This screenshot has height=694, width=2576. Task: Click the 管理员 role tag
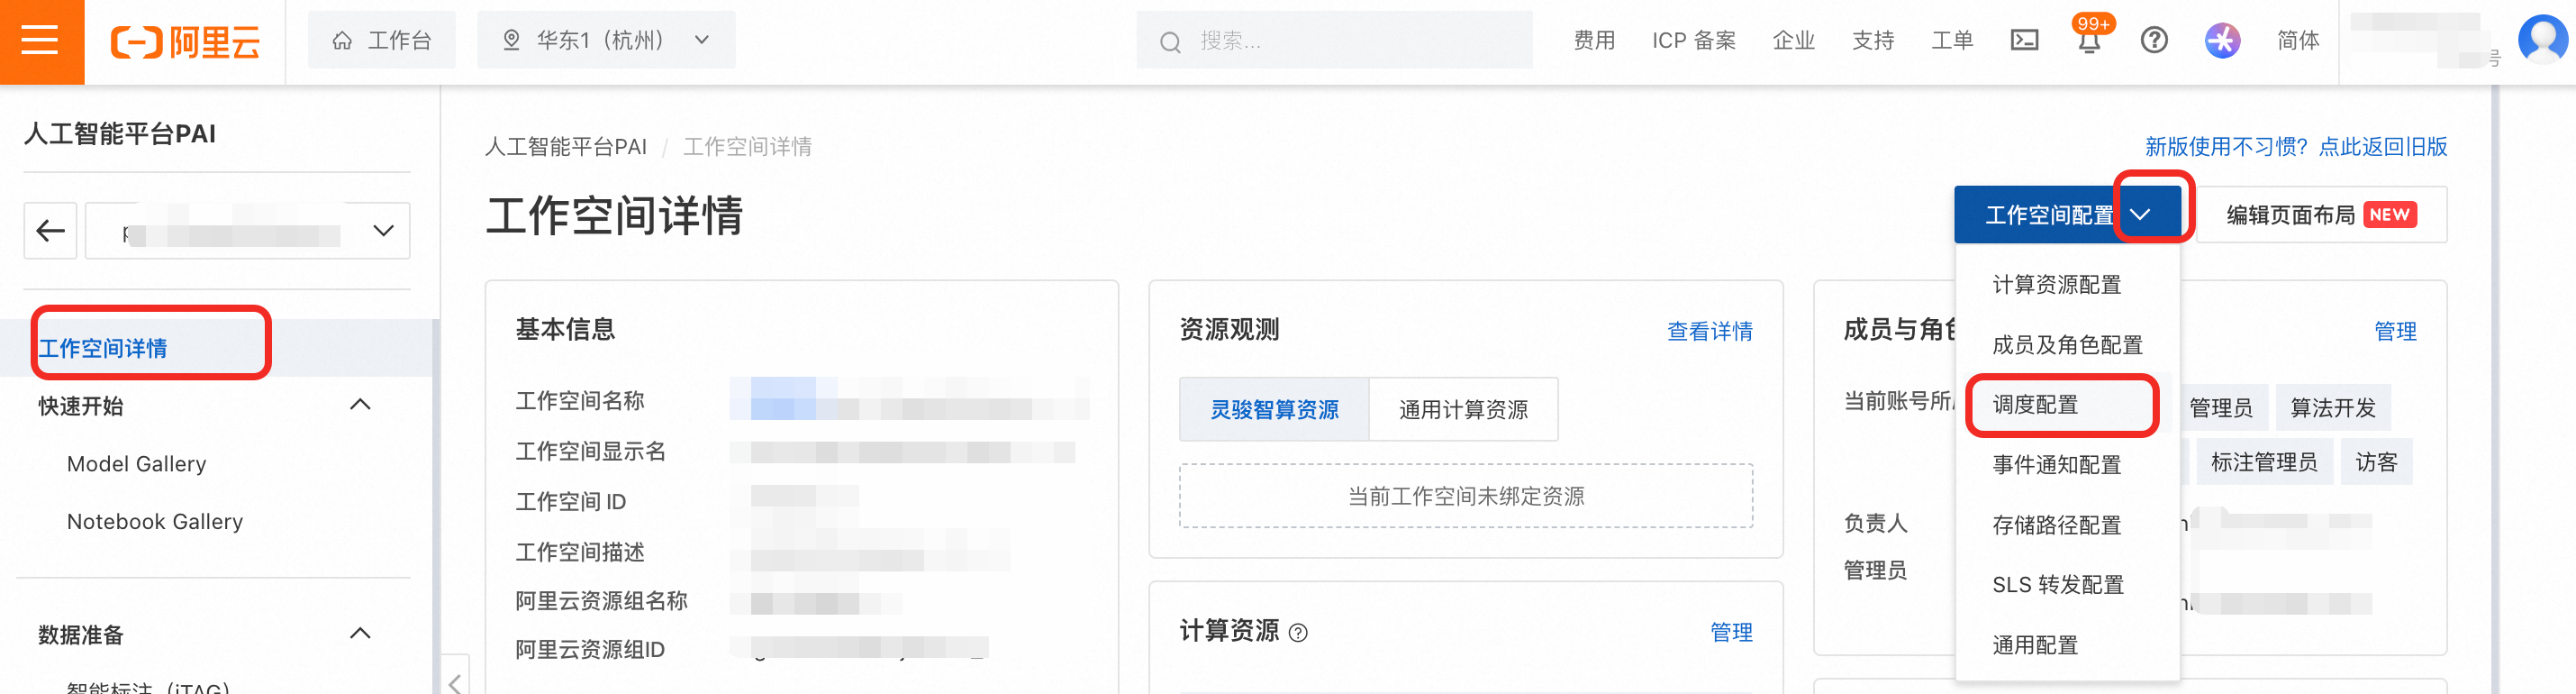2220,408
